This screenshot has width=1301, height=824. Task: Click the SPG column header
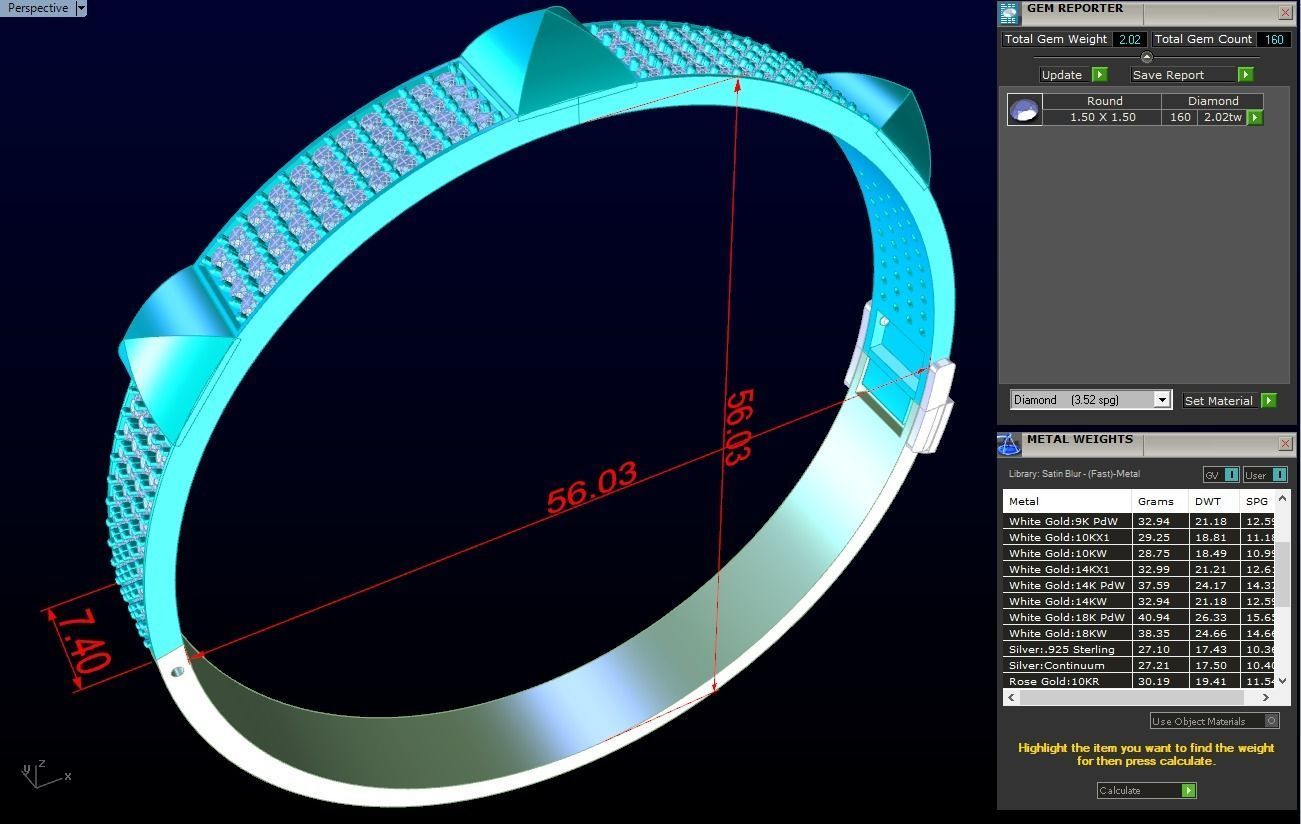point(1257,501)
